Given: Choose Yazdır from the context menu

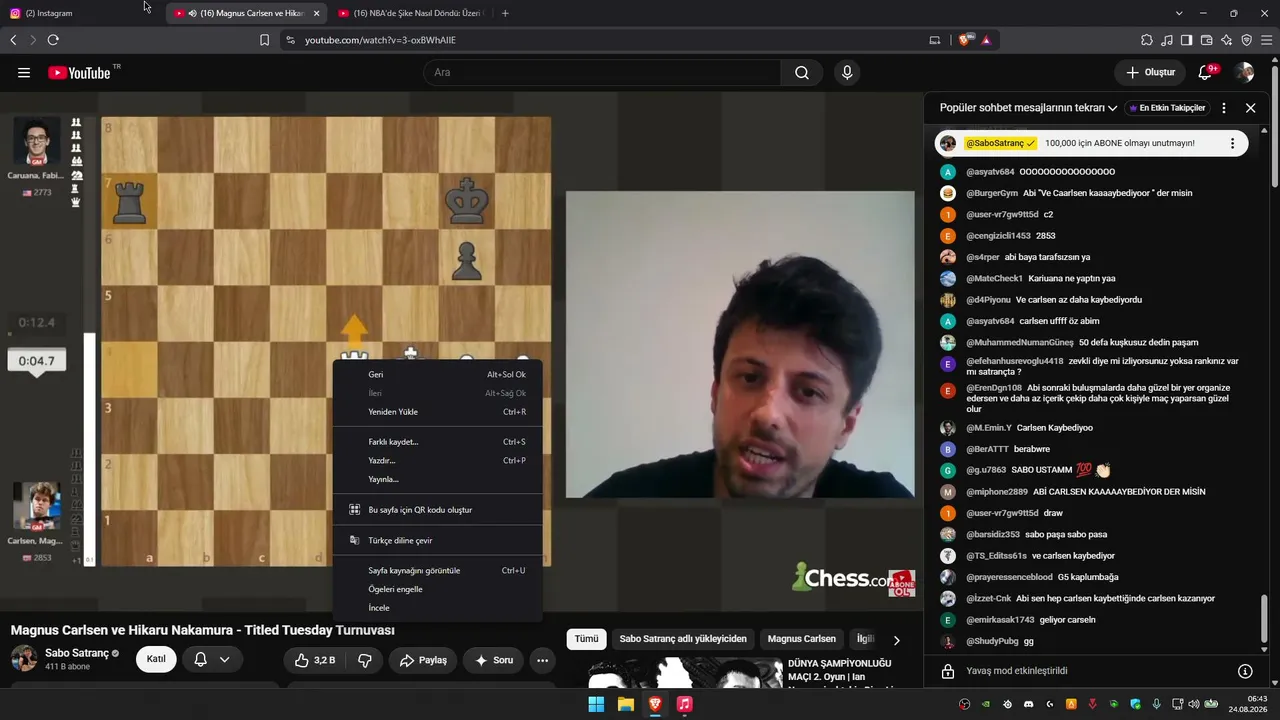Looking at the screenshot, I should (x=437, y=461).
